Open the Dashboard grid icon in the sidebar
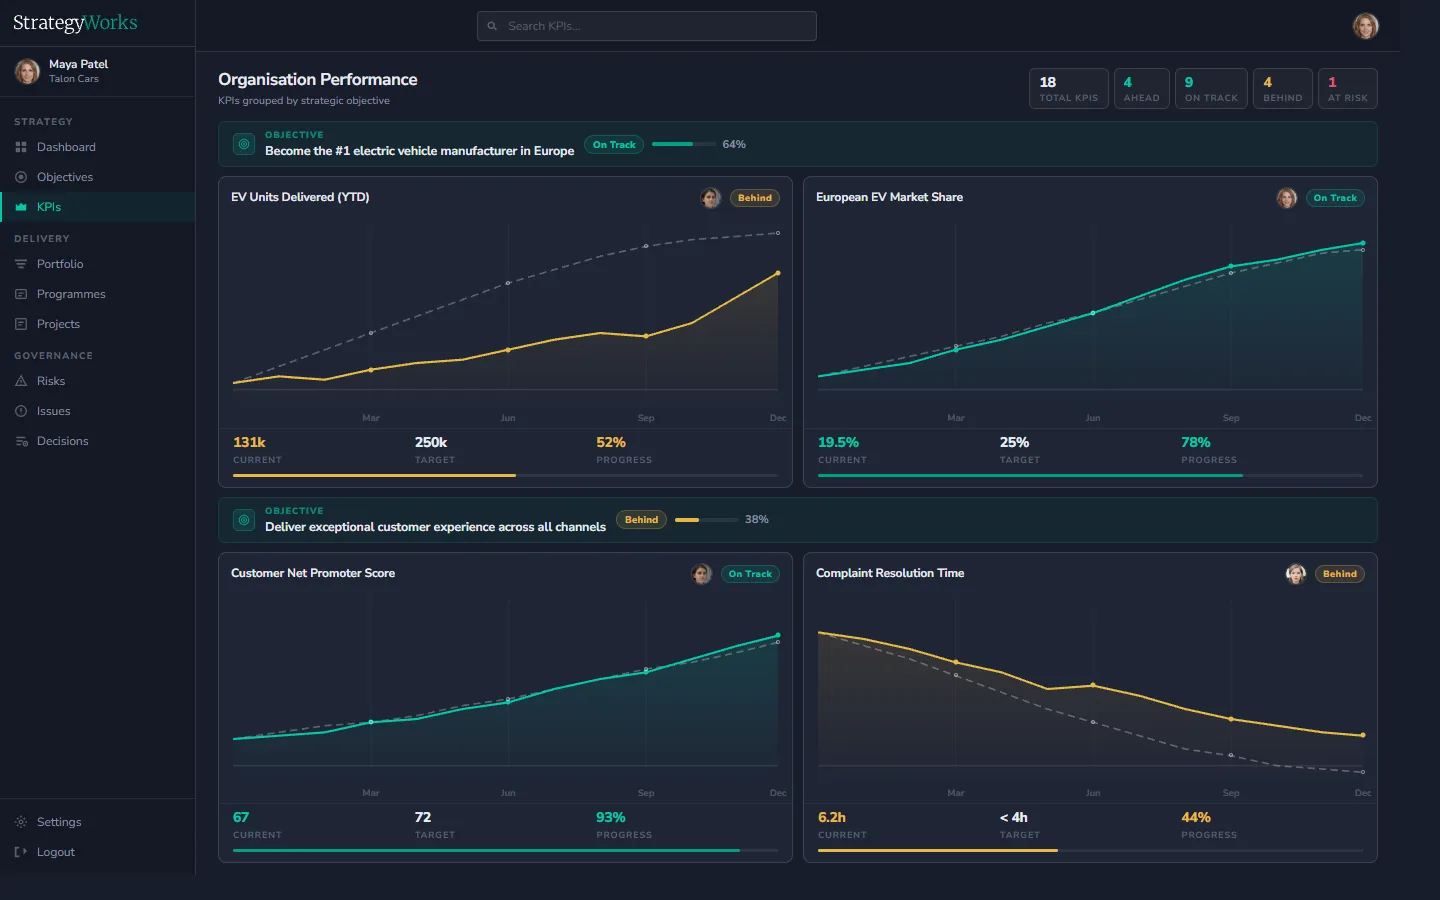Screen dimensions: 1440x900 point(22,146)
